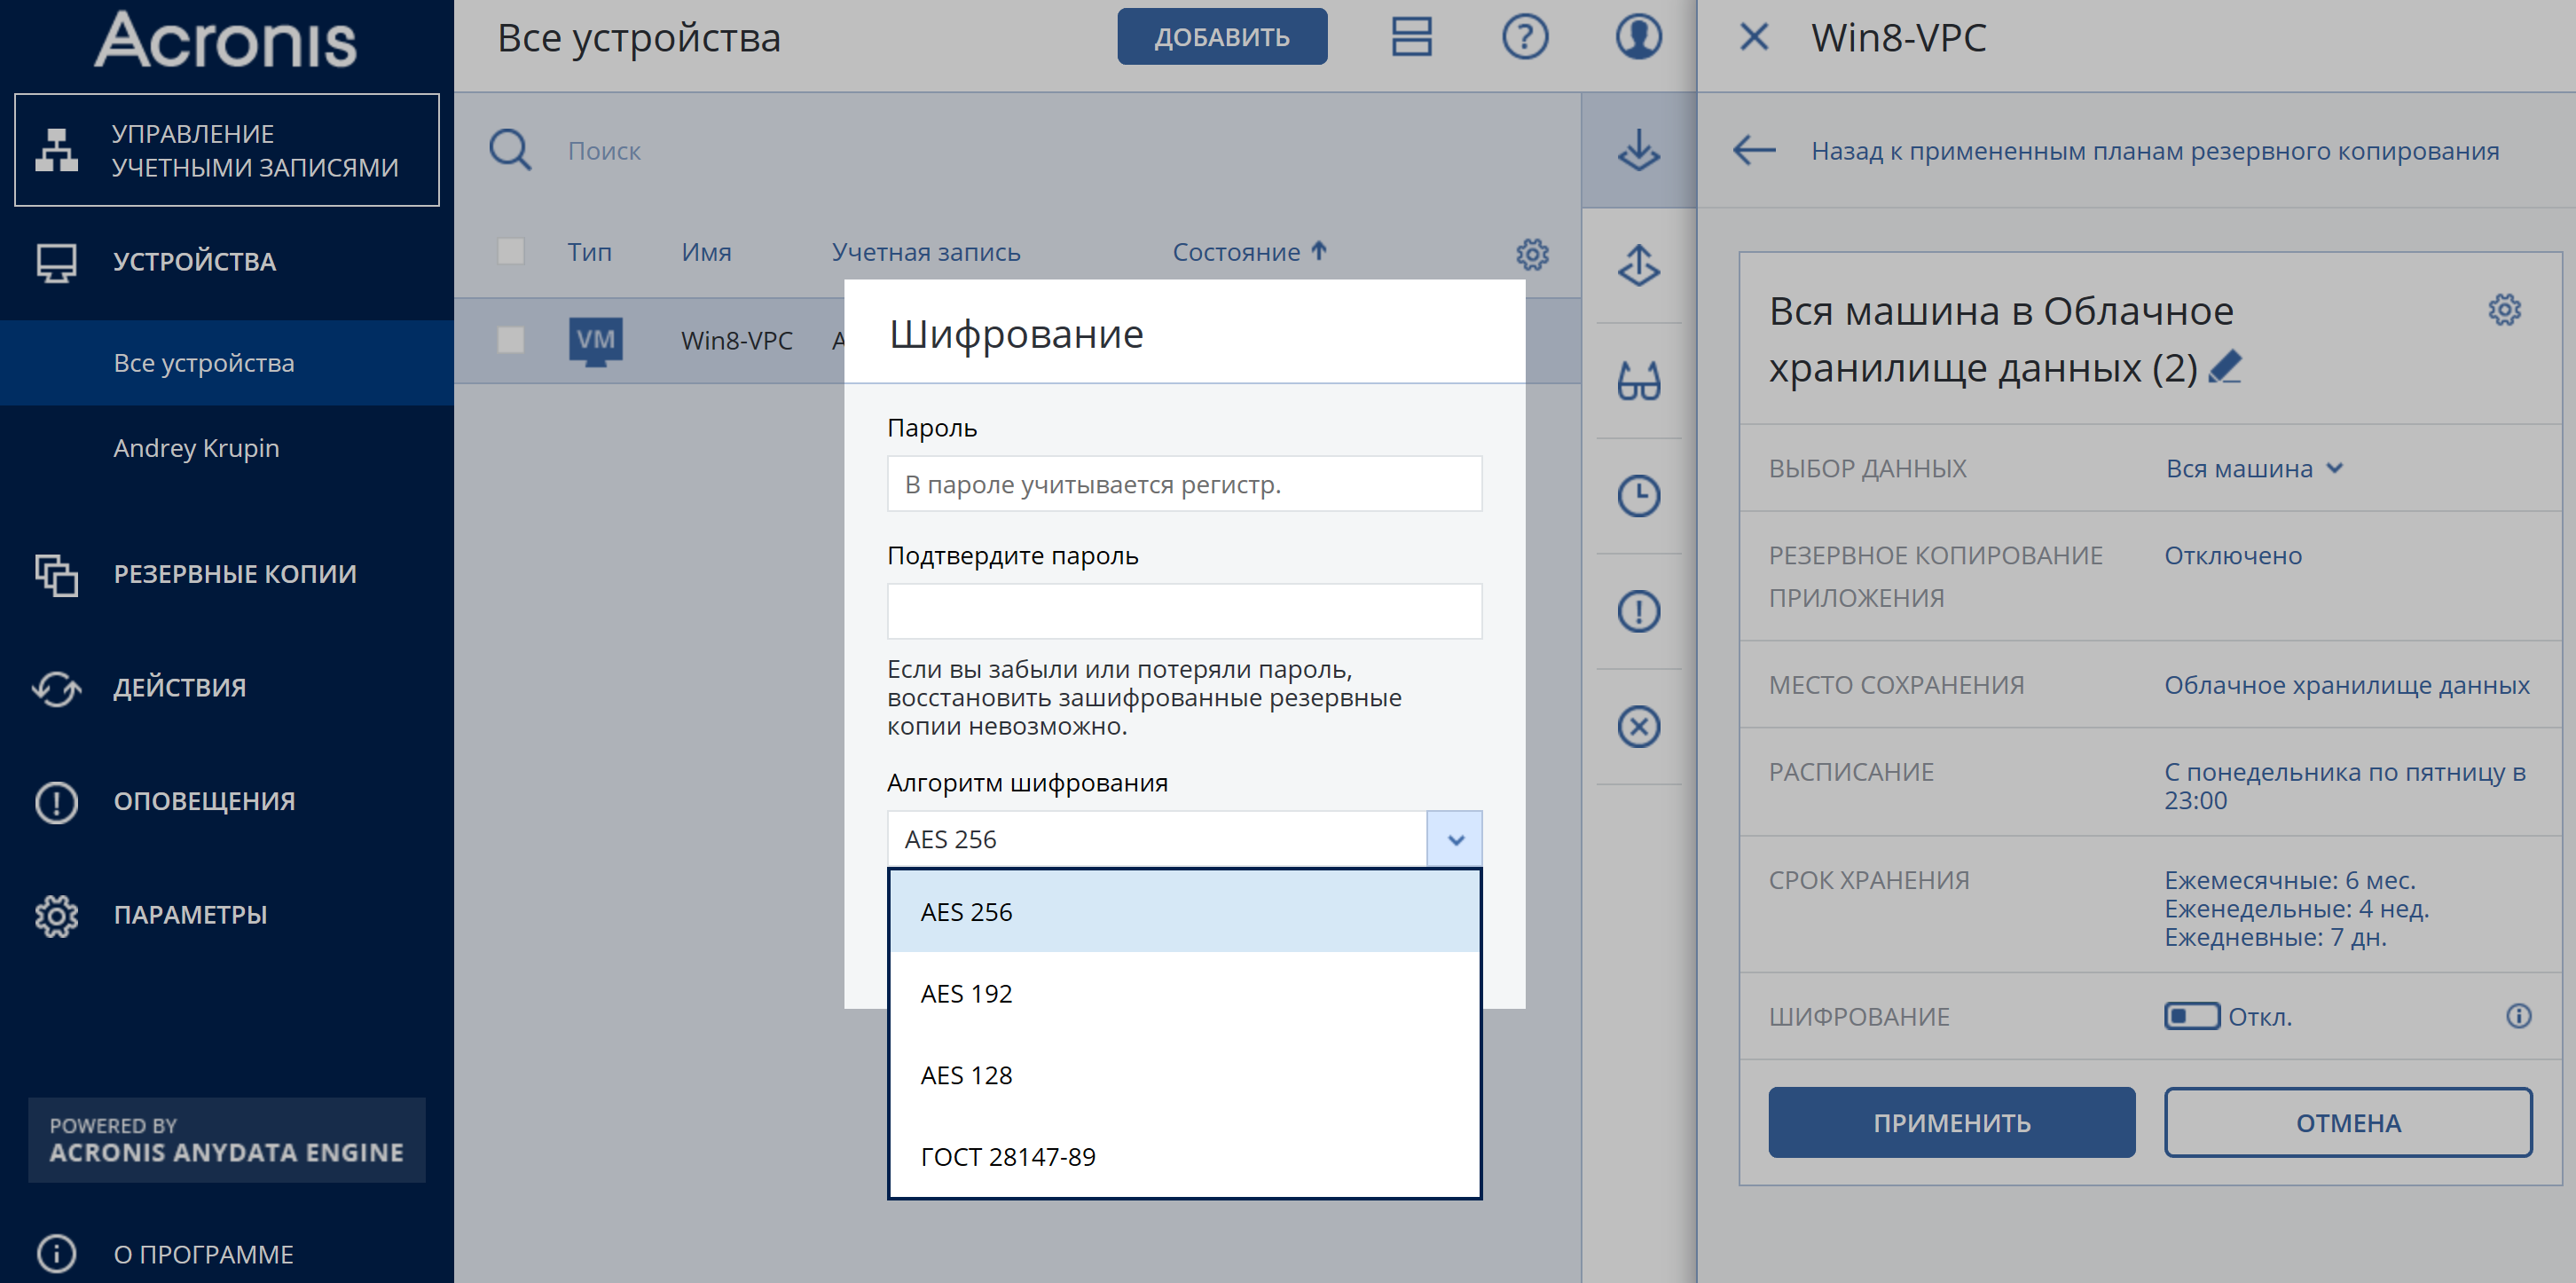Viewport: 2576px width, 1283px height.
Task: Choose ГОСТ 28147-89 algorithm
Action: pyautogui.click(x=1184, y=1157)
